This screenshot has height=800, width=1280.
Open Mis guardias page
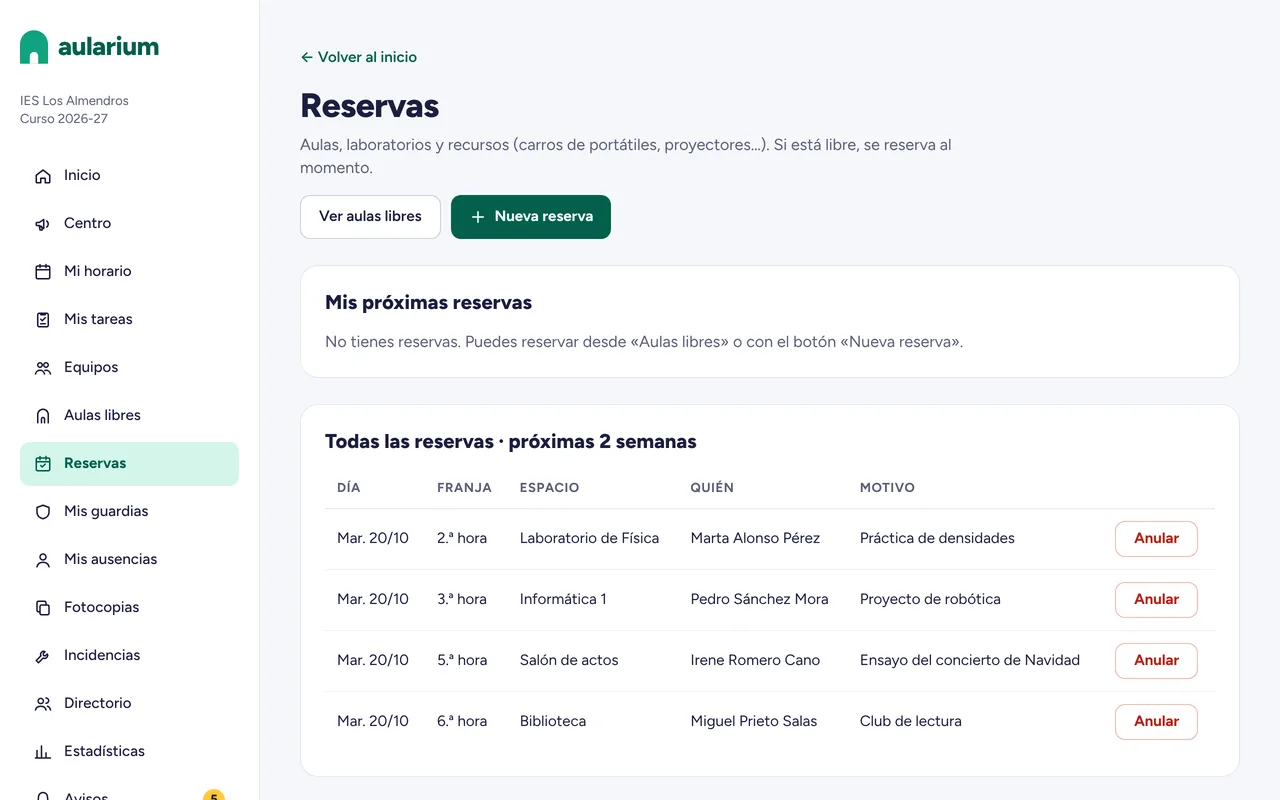pyautogui.click(x=129, y=512)
